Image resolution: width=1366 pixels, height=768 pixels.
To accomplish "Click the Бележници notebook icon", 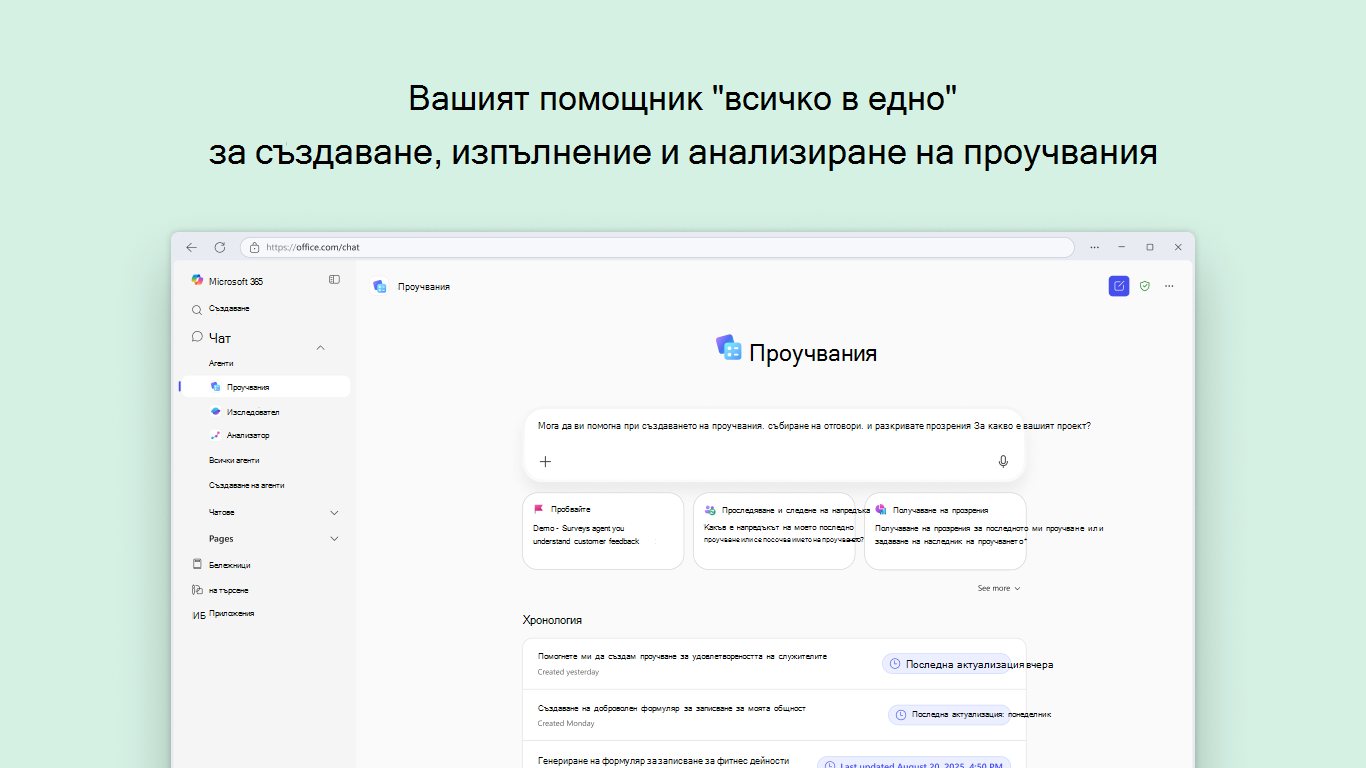I will point(197,565).
